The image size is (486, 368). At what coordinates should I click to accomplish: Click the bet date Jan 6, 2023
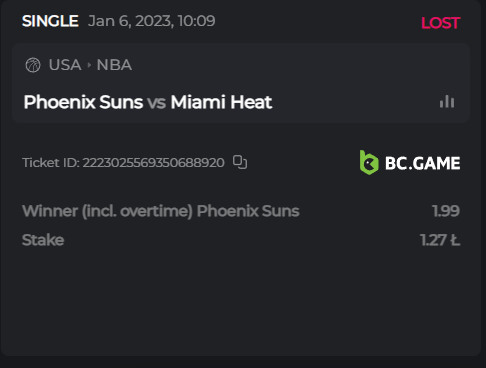(130, 21)
